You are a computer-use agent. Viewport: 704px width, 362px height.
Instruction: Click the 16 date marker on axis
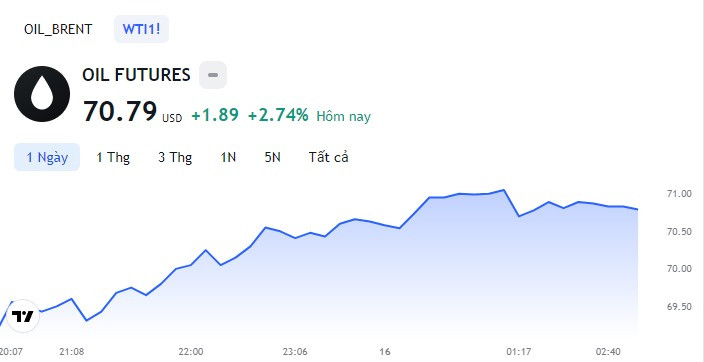tap(385, 352)
